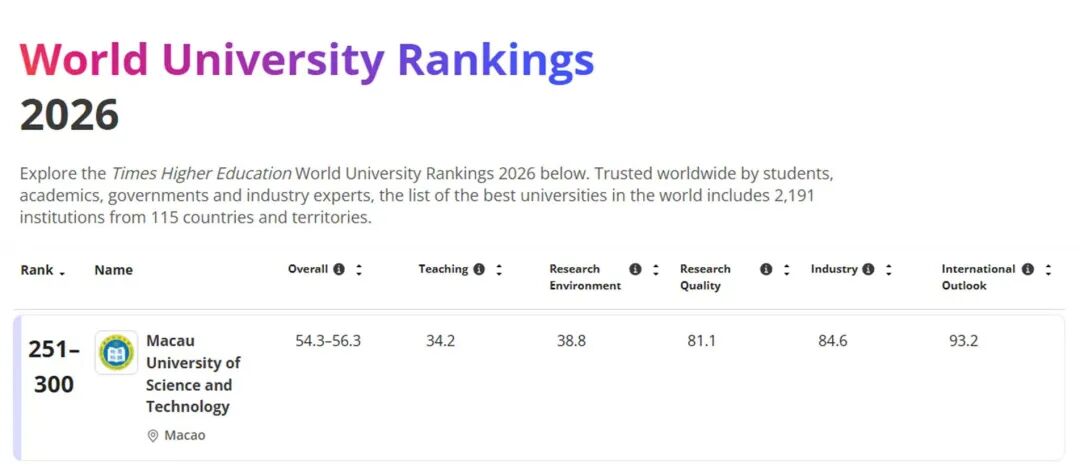
Task: Sort by Teaching score arrows
Action: [499, 270]
